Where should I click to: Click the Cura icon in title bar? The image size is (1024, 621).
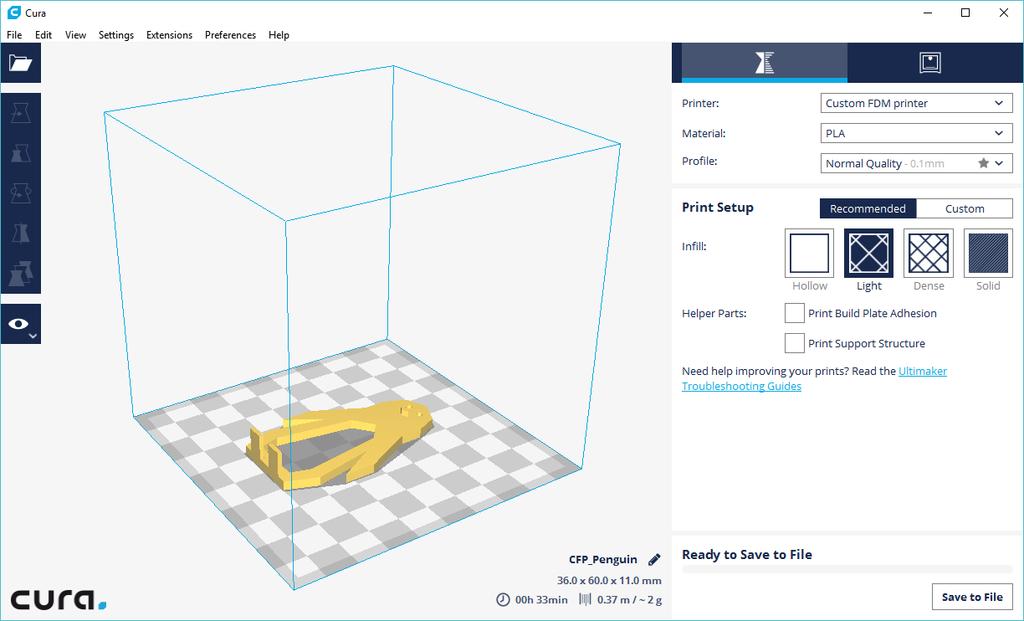(13, 12)
